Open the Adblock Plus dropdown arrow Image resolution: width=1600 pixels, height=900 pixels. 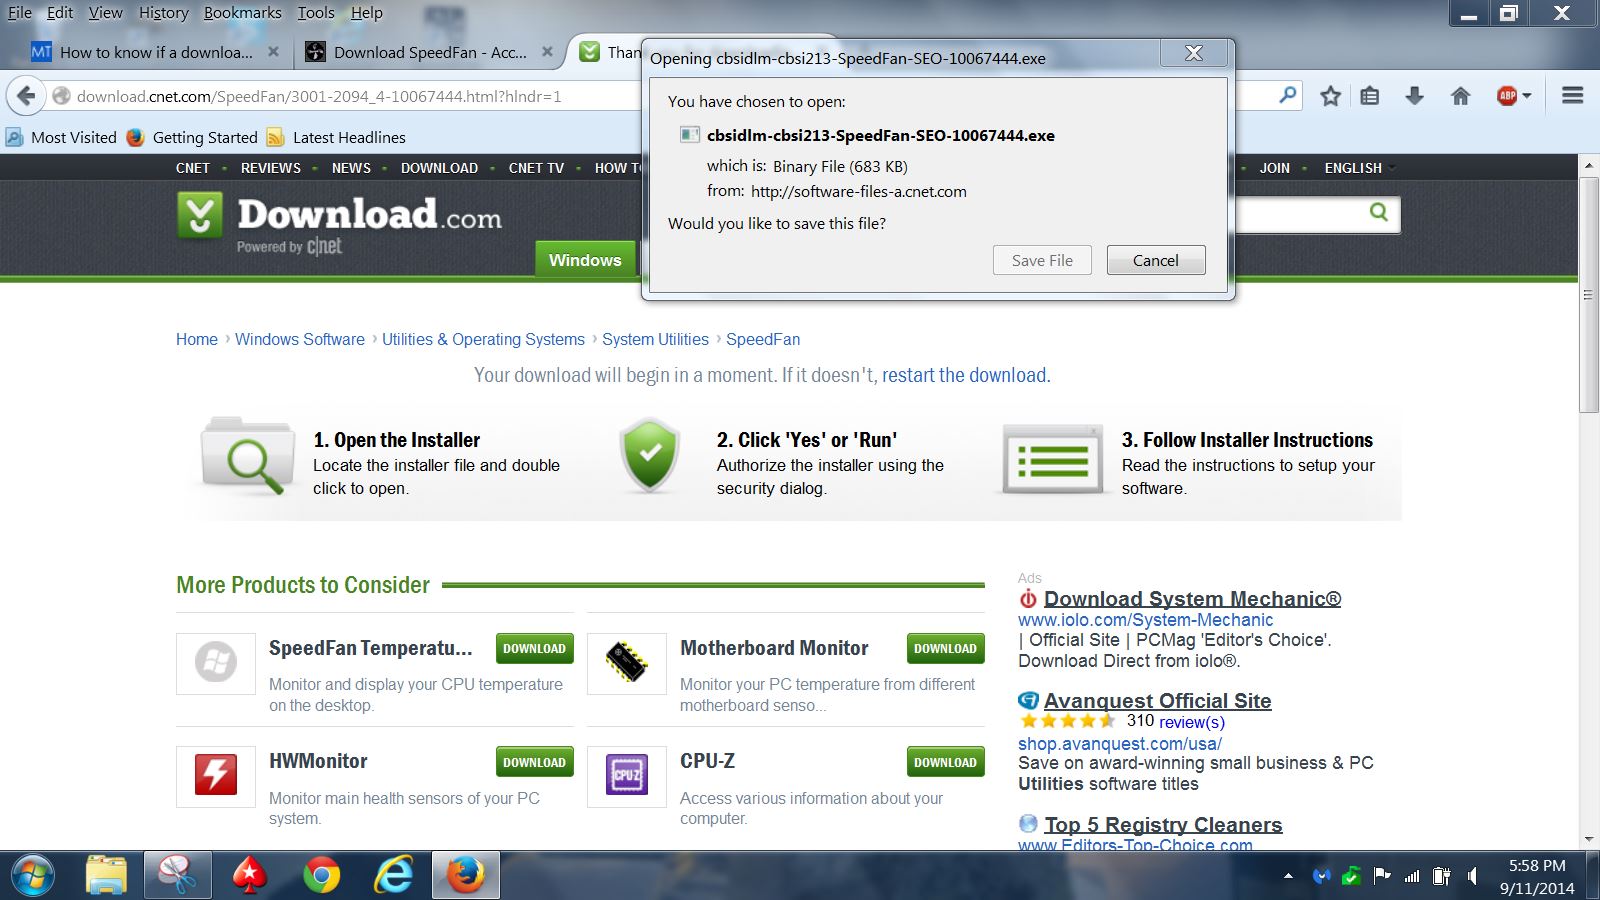click(x=1527, y=96)
